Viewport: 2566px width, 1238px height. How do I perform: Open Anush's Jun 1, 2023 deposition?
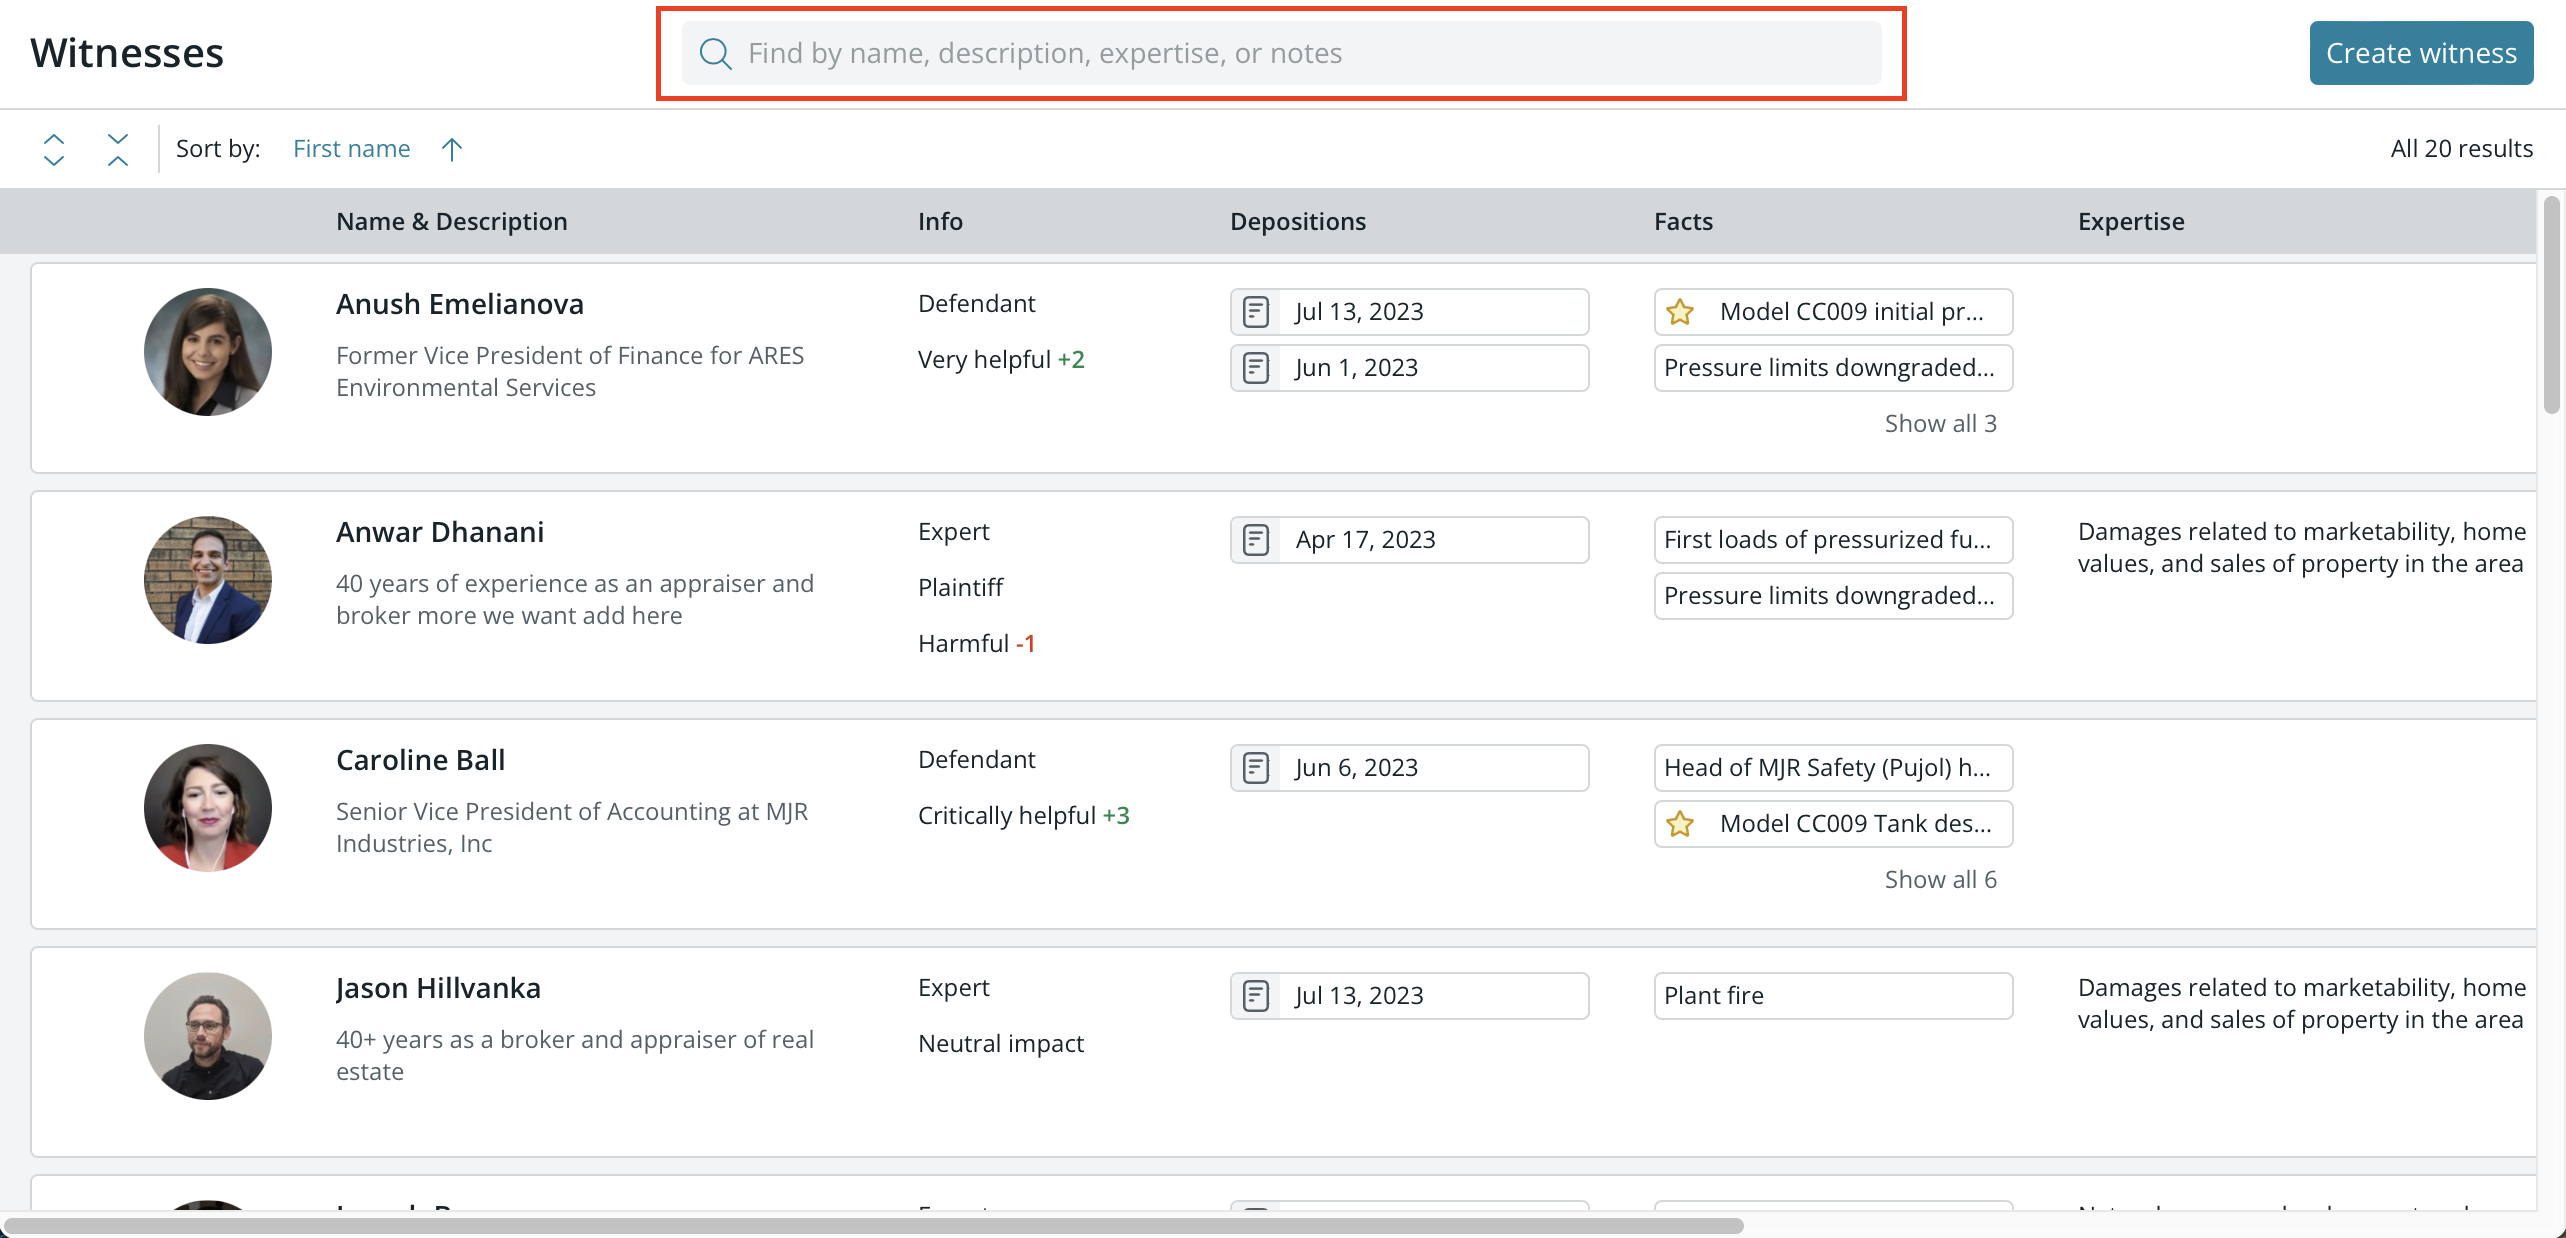[x=1409, y=368]
